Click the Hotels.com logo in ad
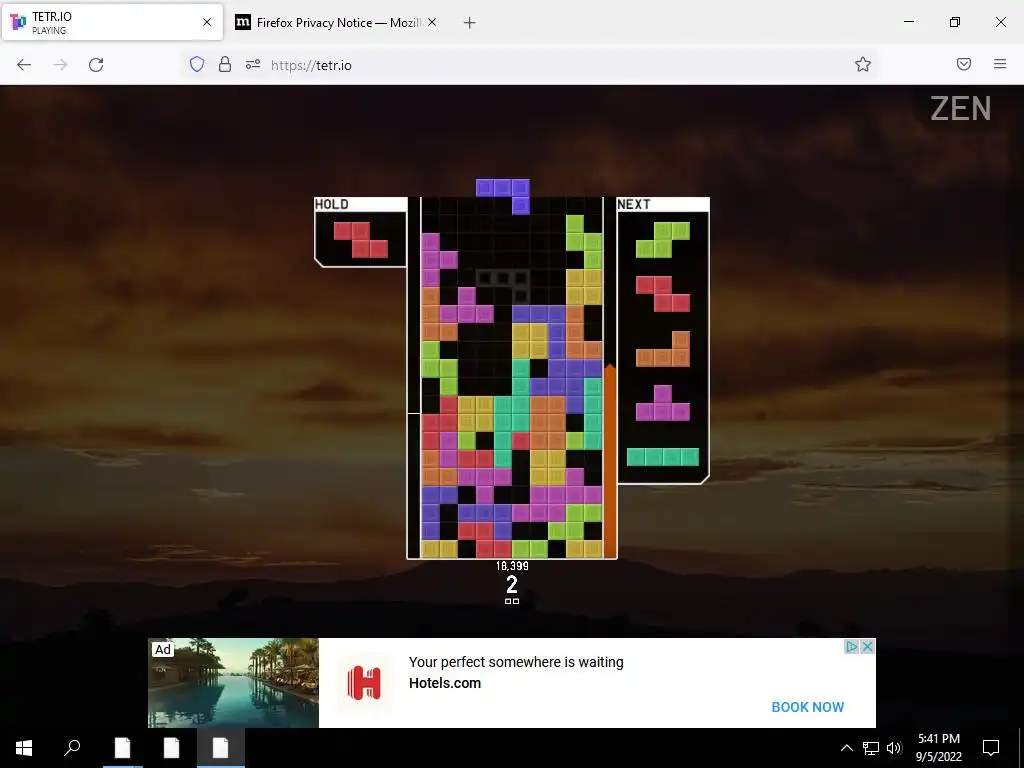Image resolution: width=1024 pixels, height=768 pixels. pyautogui.click(x=364, y=682)
